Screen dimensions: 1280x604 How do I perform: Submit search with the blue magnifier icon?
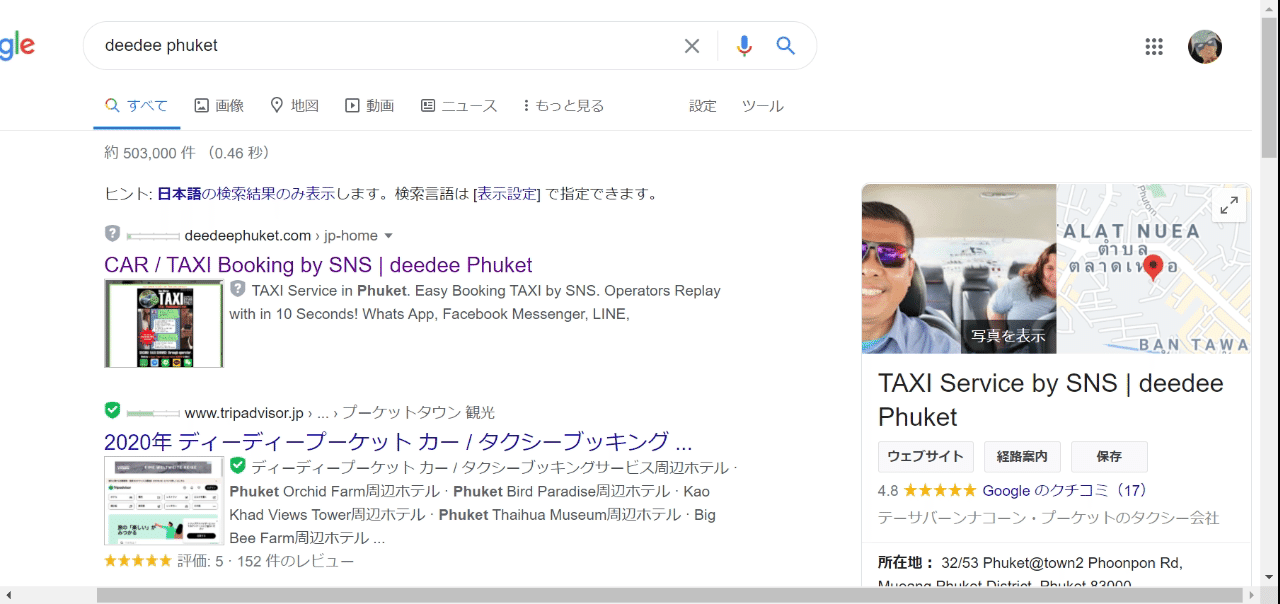pyautogui.click(x=786, y=46)
